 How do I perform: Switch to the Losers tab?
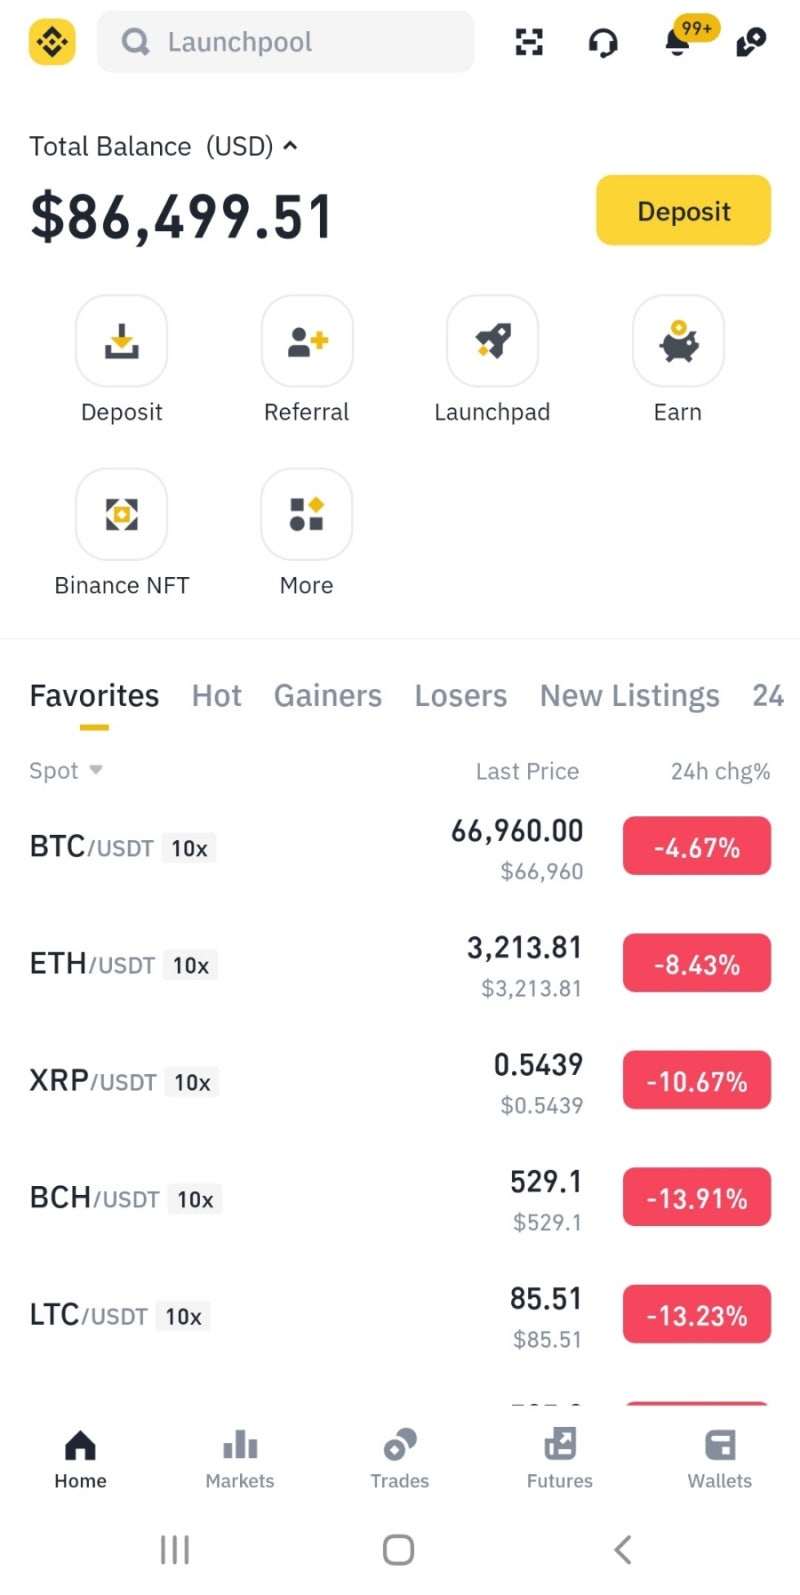coord(461,696)
